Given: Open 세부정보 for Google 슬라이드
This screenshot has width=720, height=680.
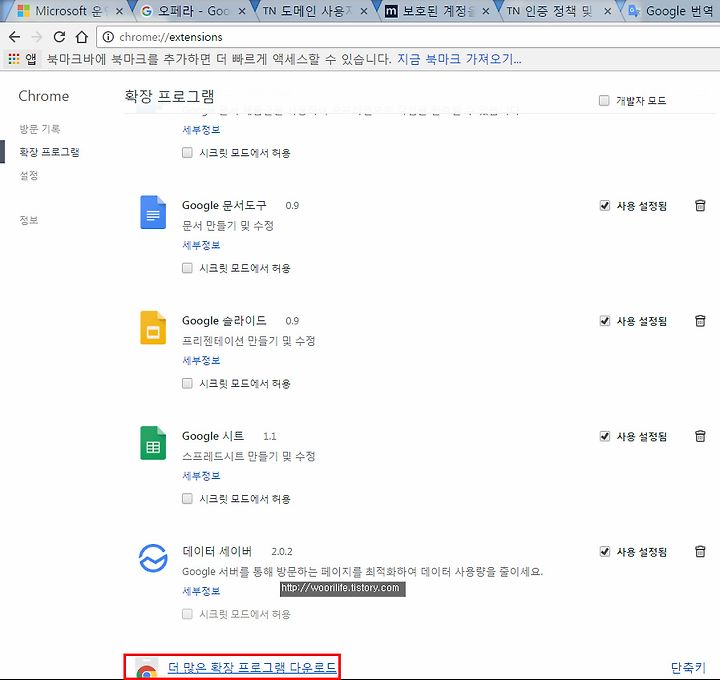Looking at the screenshot, I should pyautogui.click(x=201, y=360).
